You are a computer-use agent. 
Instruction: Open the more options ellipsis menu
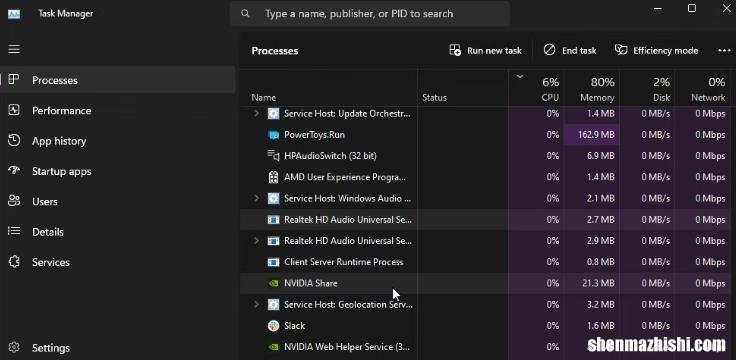click(x=724, y=51)
